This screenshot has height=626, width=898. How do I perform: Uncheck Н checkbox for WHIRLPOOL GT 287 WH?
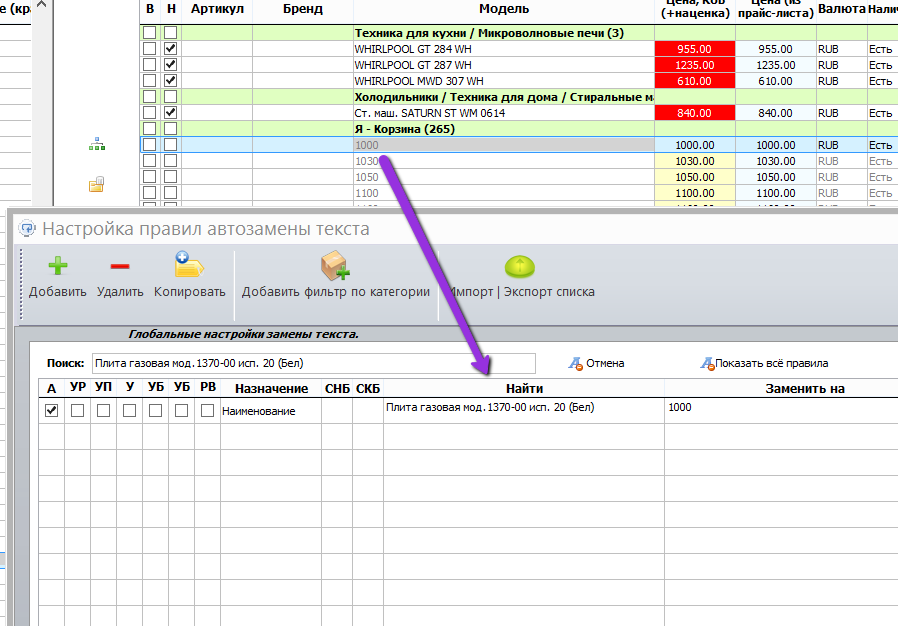pyautogui.click(x=171, y=65)
